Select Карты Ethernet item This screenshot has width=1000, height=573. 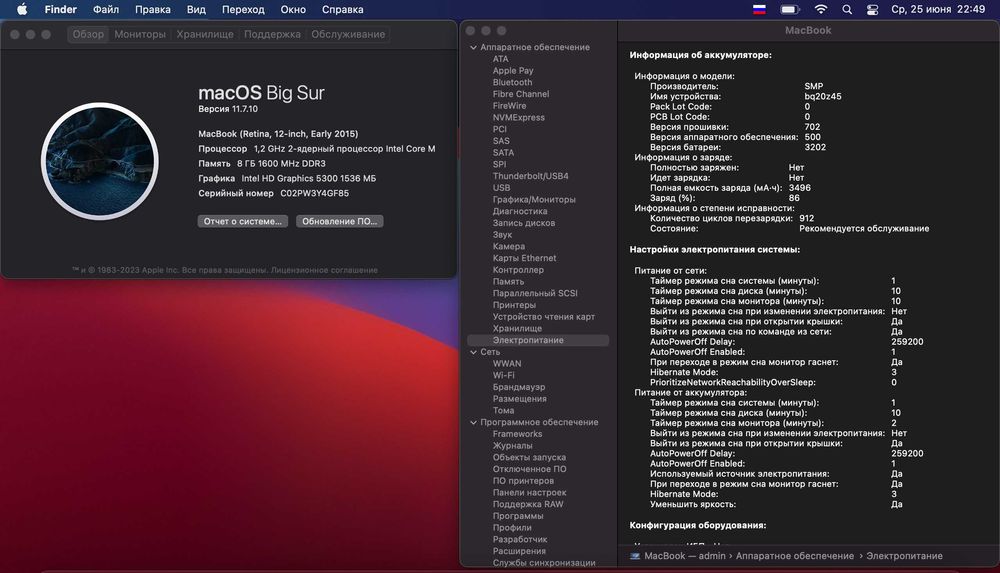[524, 258]
